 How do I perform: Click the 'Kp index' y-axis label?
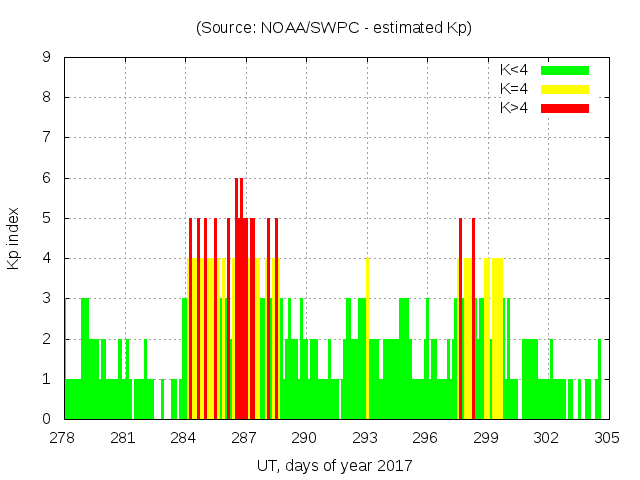[14, 238]
